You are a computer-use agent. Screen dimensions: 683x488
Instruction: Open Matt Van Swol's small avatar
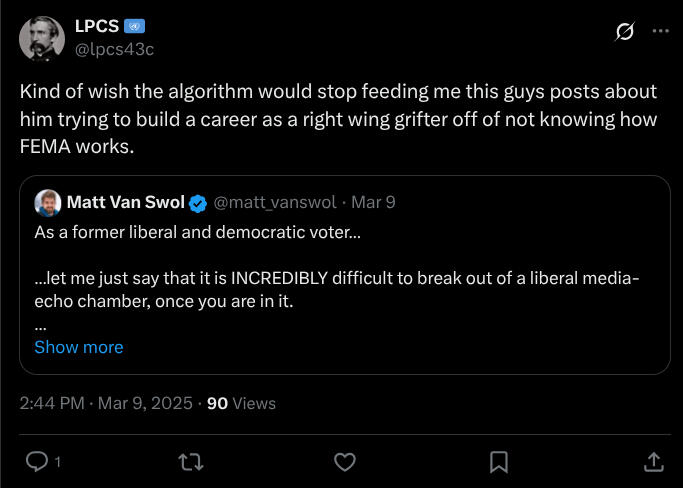tap(47, 203)
